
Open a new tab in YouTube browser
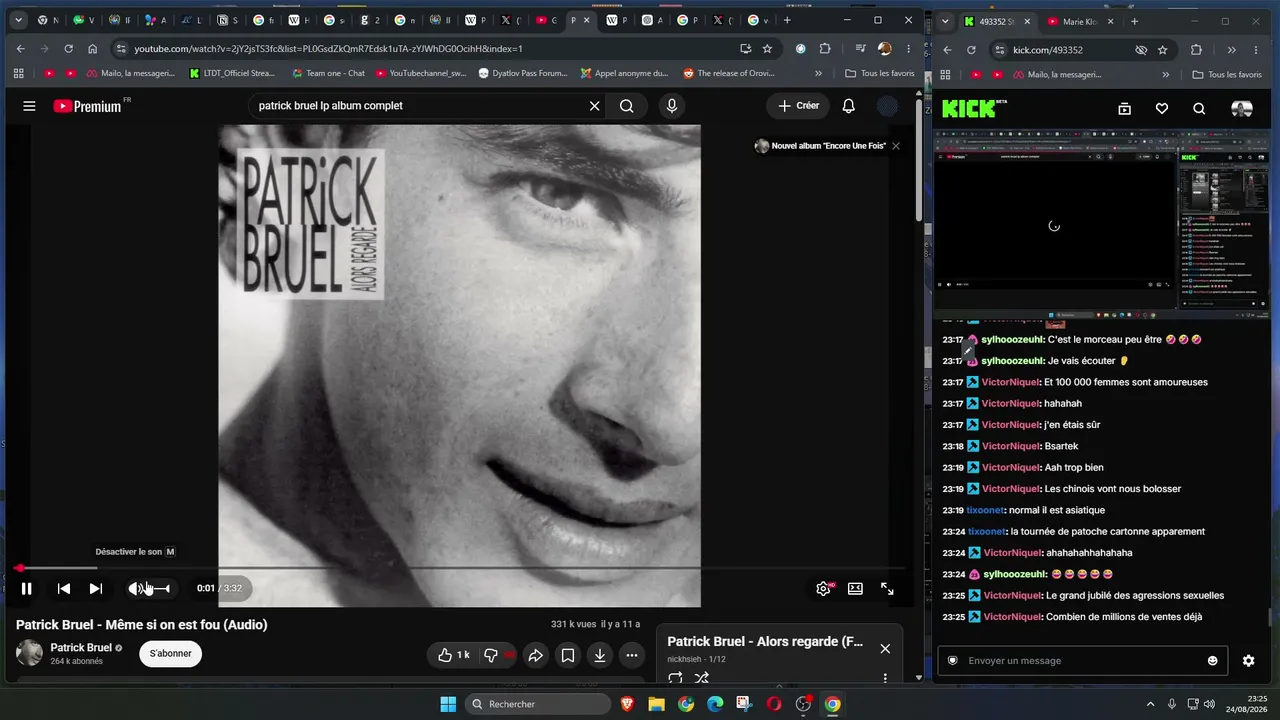pos(787,20)
